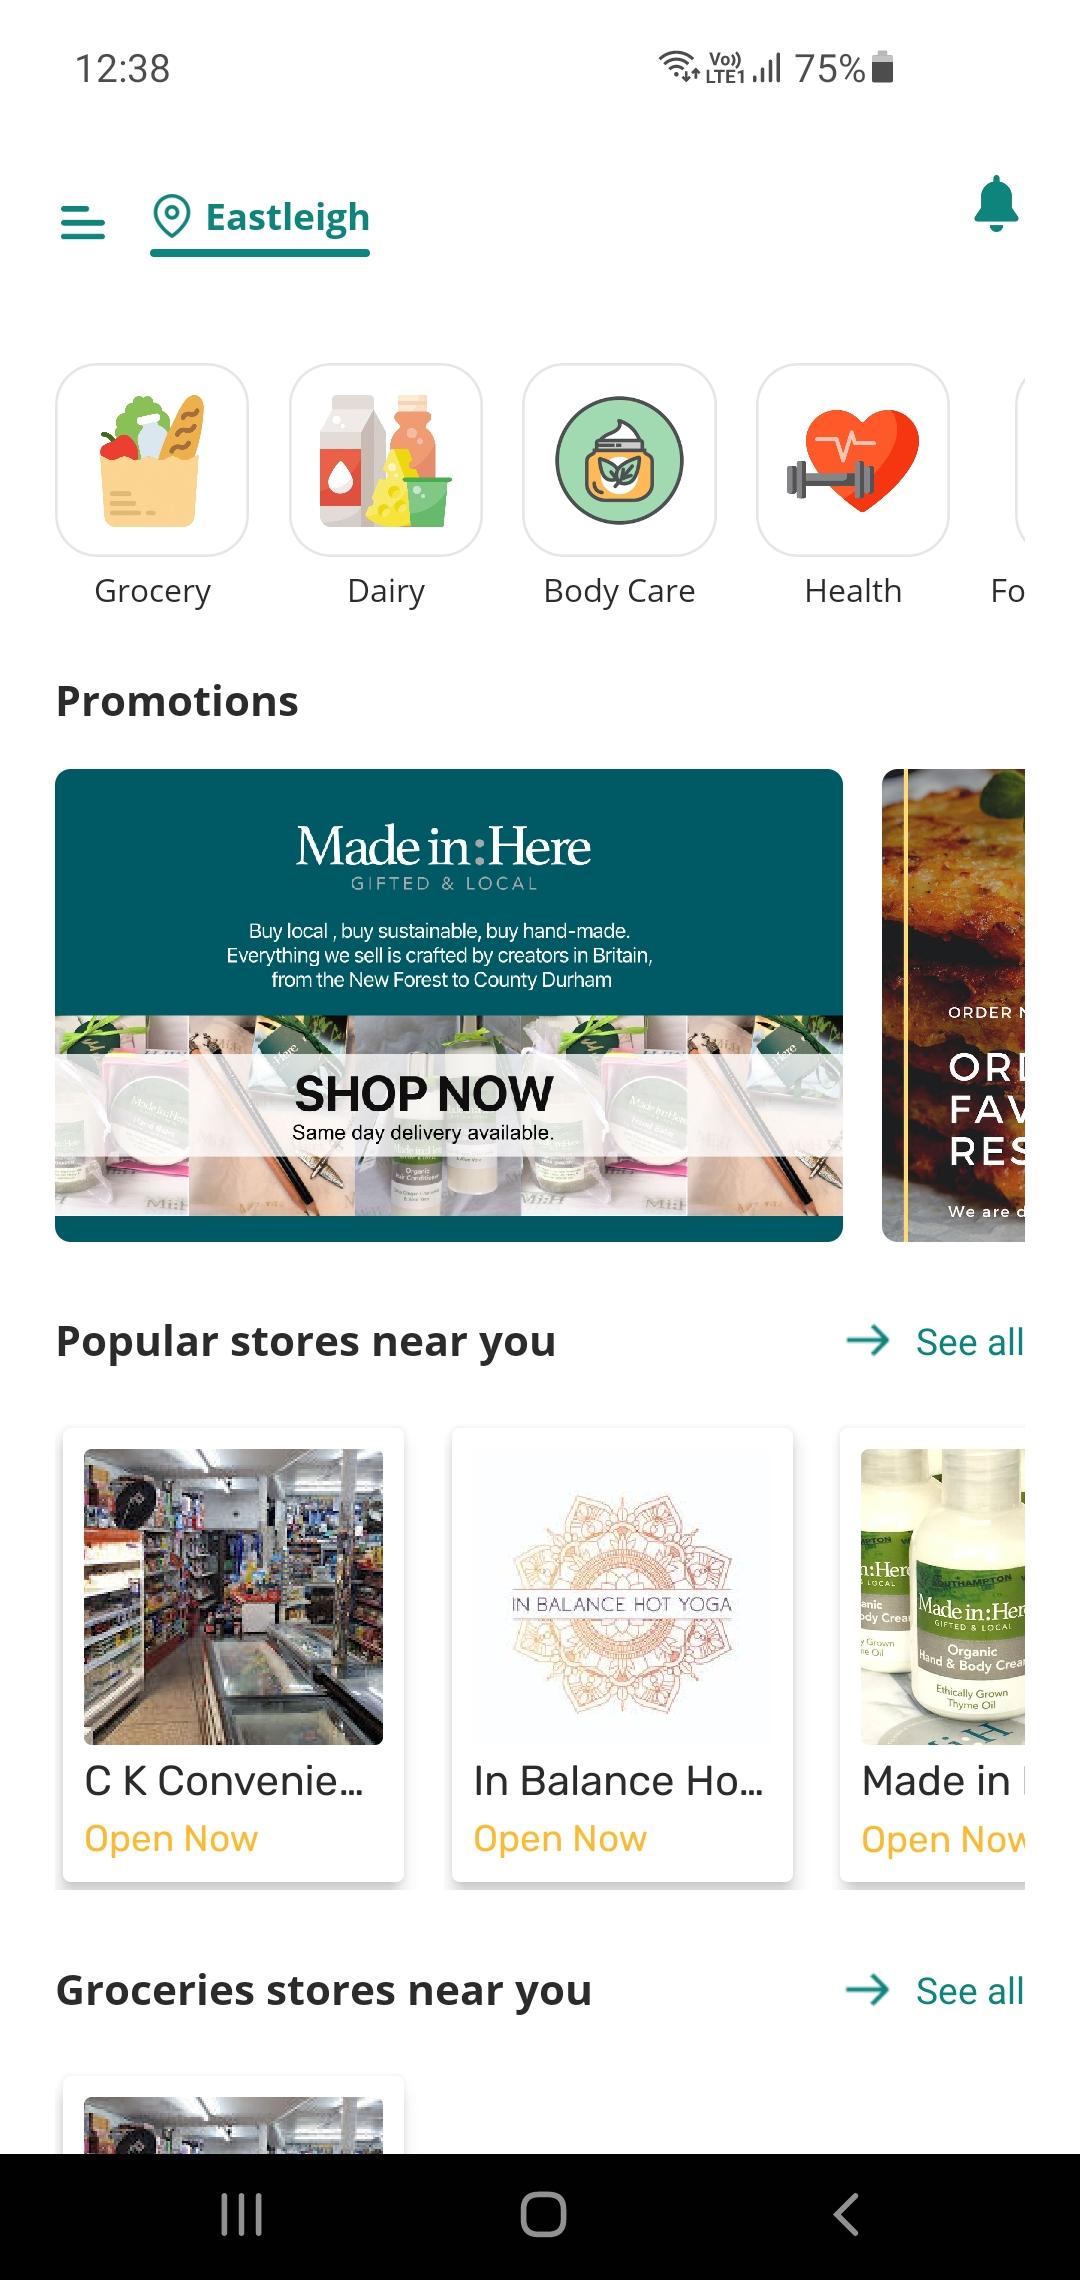Open Android recent apps button
The image size is (1080, 2280).
point(241,2214)
